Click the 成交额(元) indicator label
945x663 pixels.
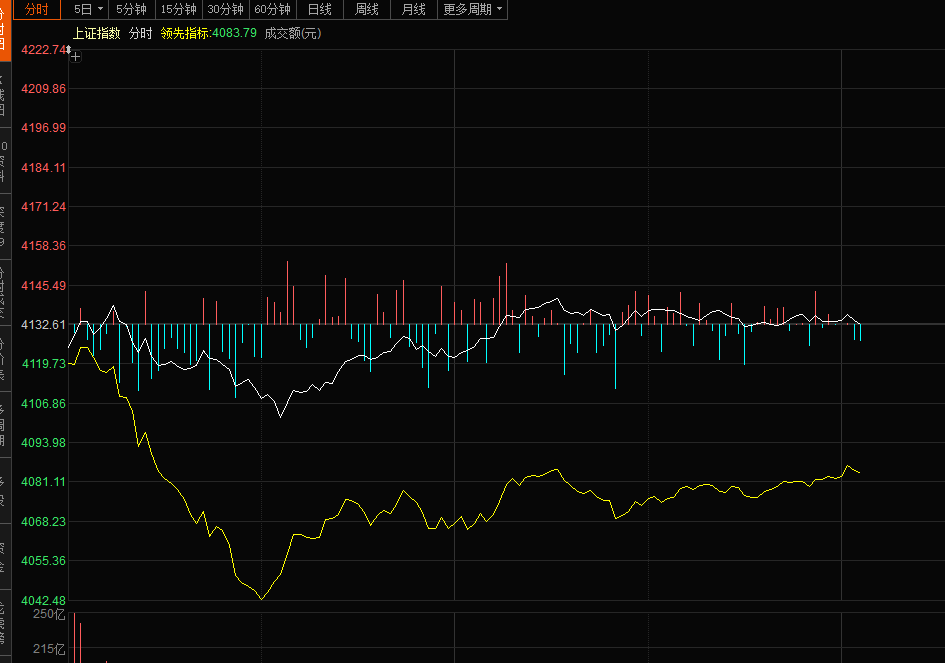[293, 33]
